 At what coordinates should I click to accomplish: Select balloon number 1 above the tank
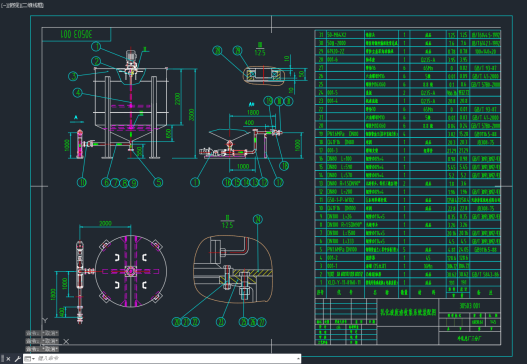pos(97,46)
